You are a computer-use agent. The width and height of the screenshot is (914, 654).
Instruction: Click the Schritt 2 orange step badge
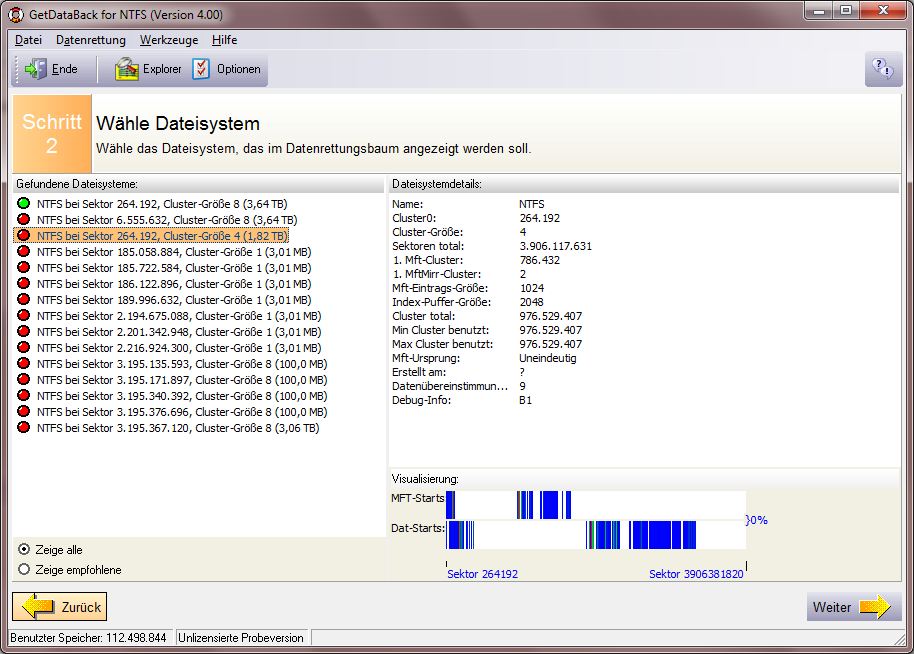coord(52,133)
